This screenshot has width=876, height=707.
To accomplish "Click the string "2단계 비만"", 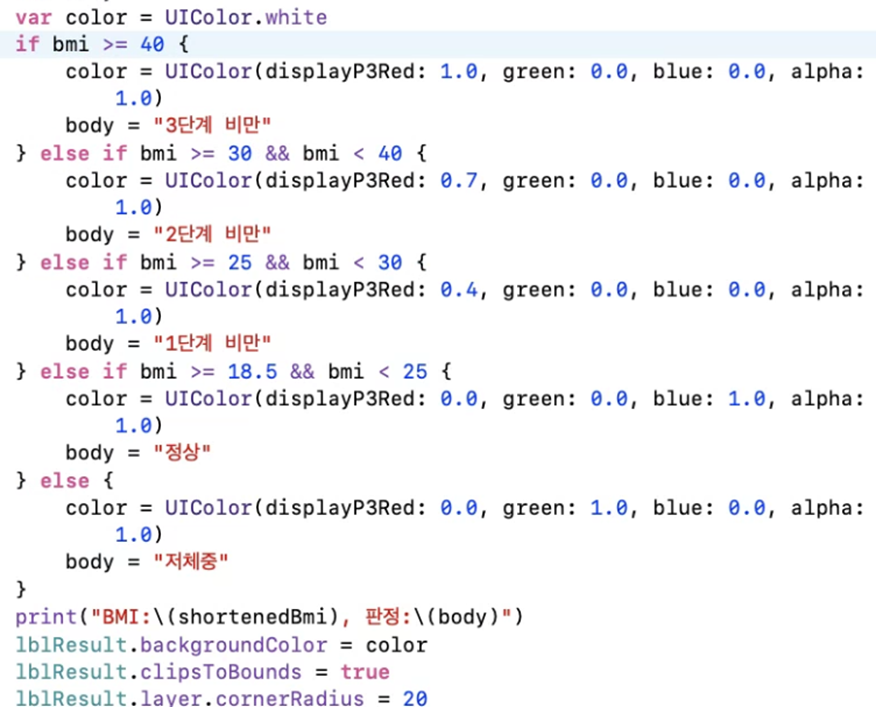I will [212, 234].
